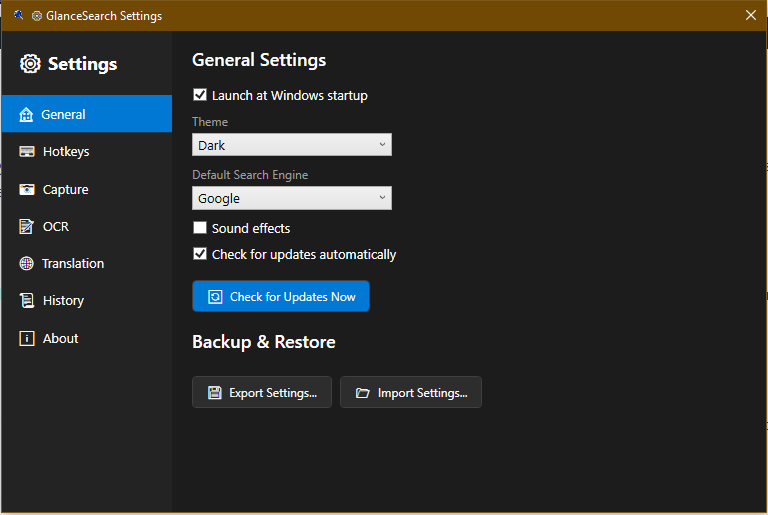This screenshot has width=768, height=515.
Task: Open the About page
Action: (x=87, y=338)
